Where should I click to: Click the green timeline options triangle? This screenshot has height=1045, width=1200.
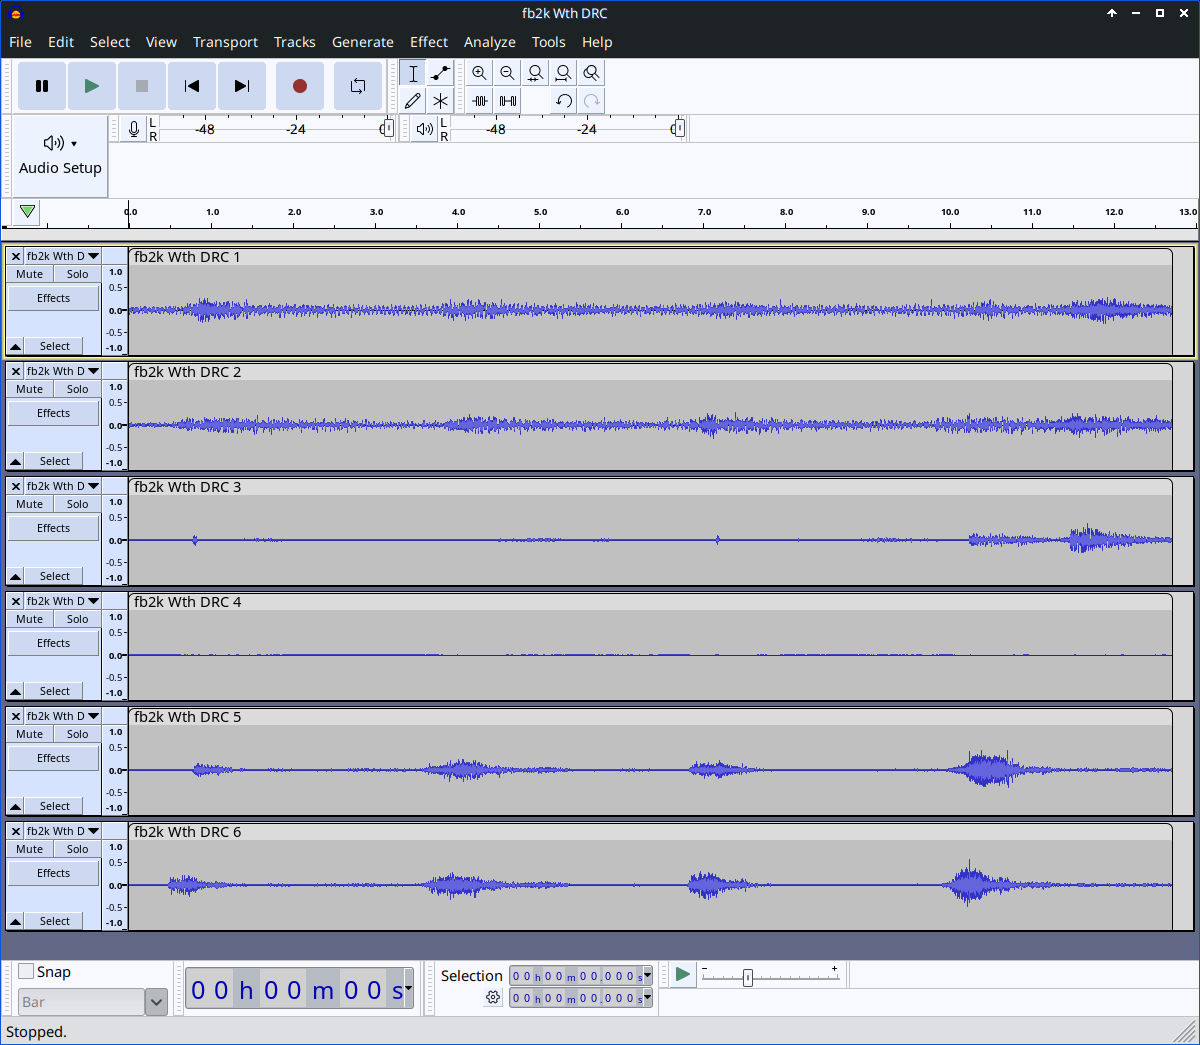pyautogui.click(x=28, y=211)
